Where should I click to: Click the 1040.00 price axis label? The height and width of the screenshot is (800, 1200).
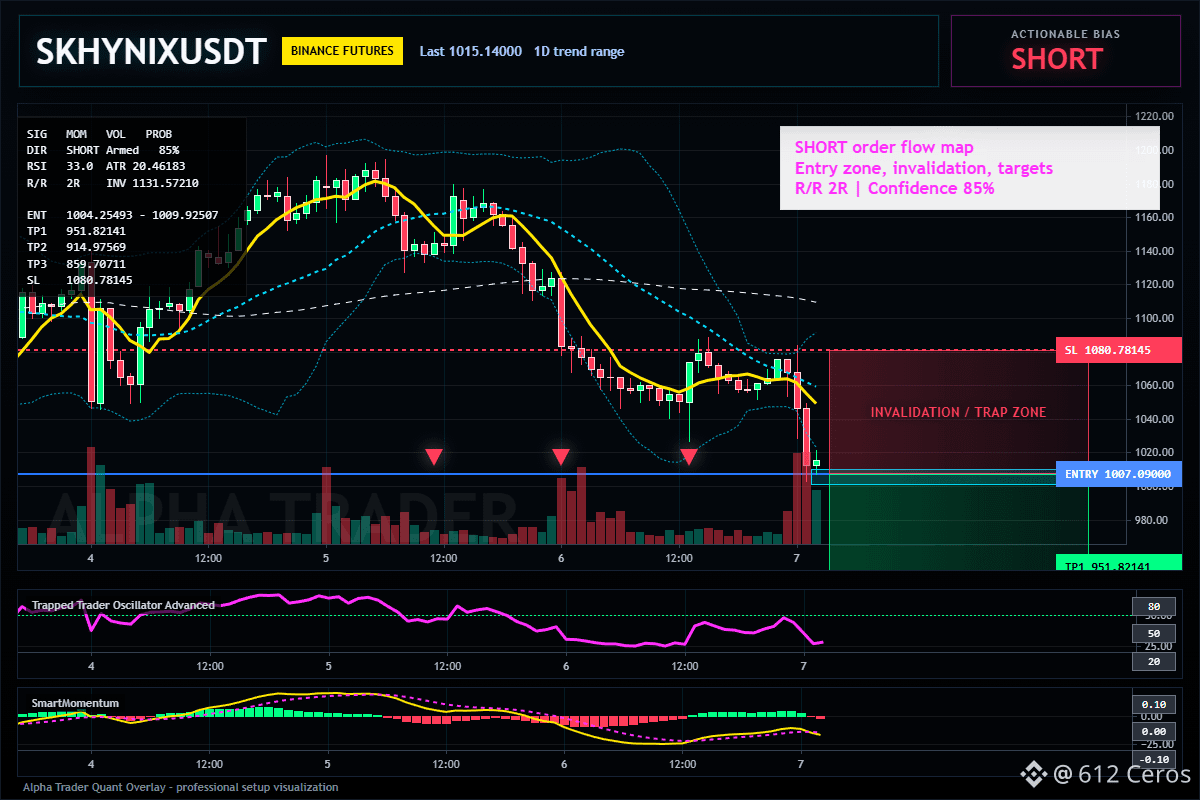1155,420
